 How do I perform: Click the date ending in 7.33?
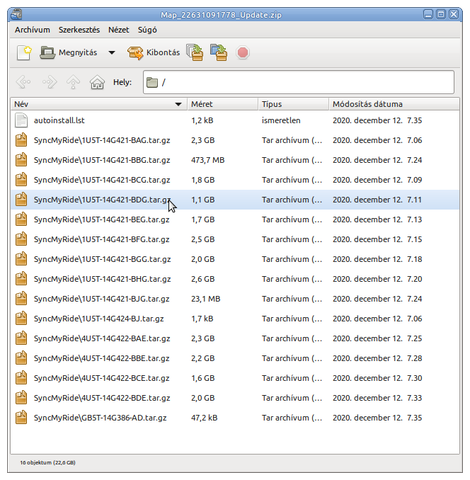(x=377, y=398)
